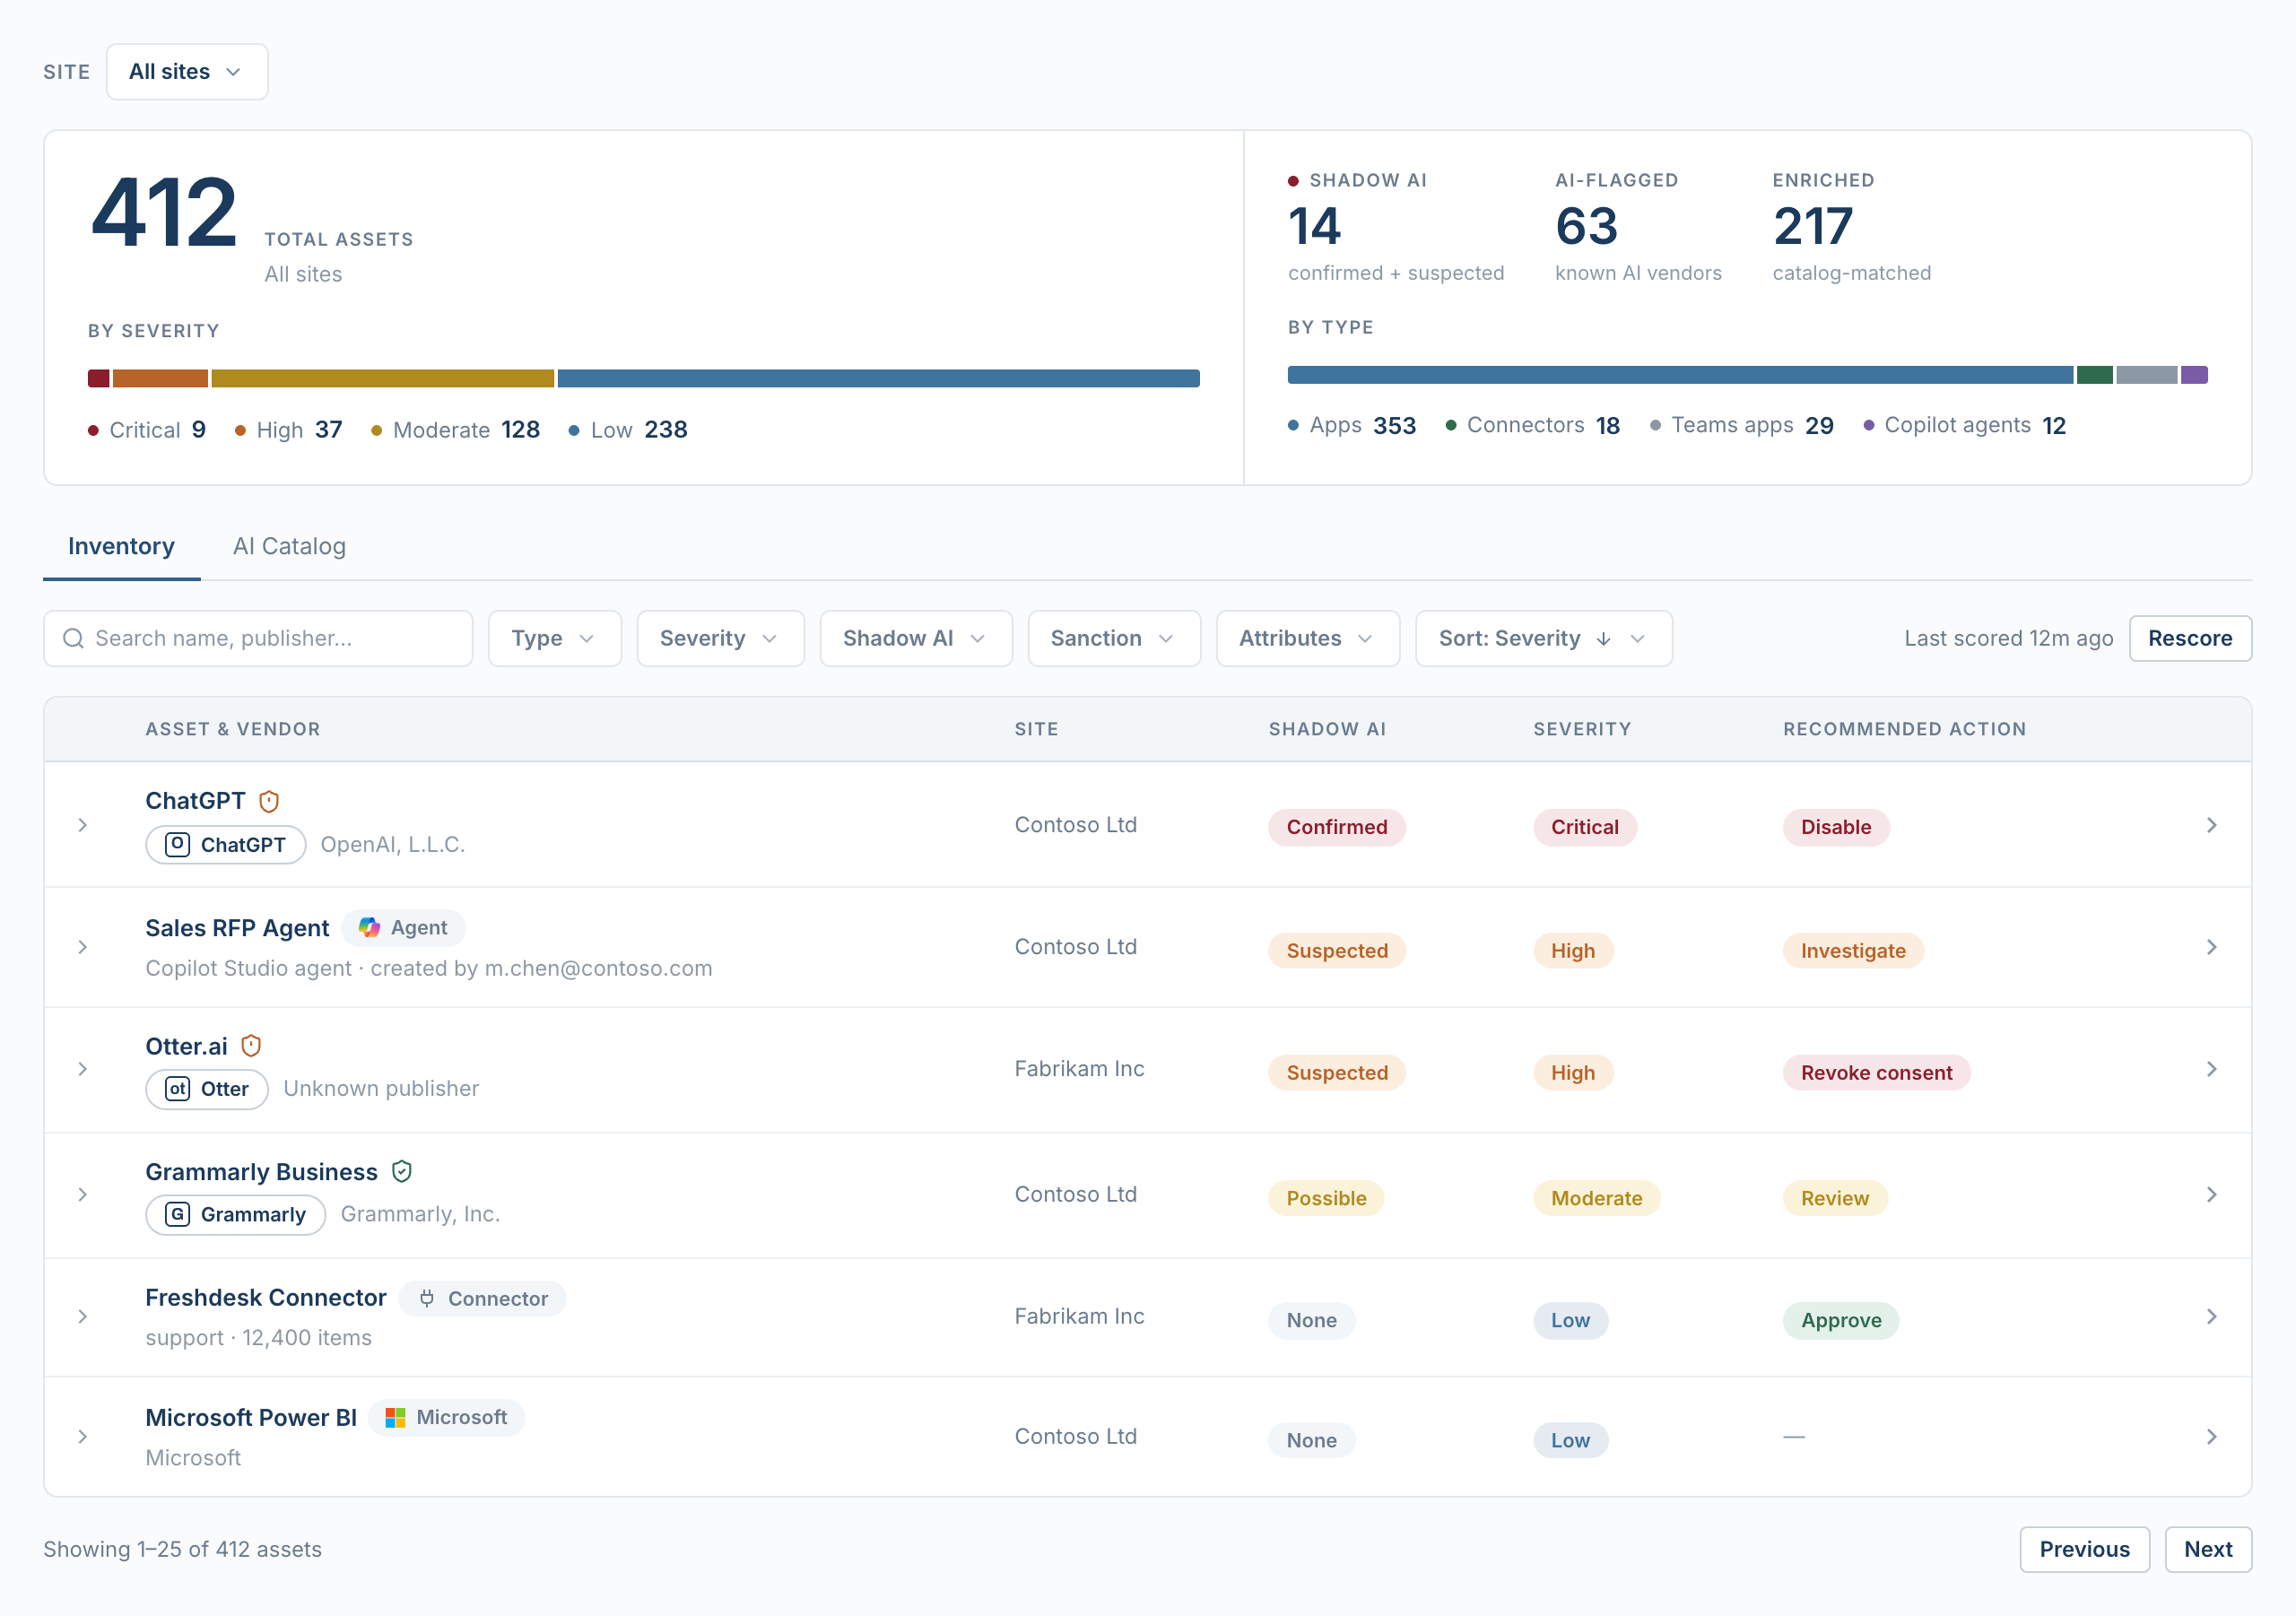
Task: Open the Type filter dropdown
Action: click(555, 638)
